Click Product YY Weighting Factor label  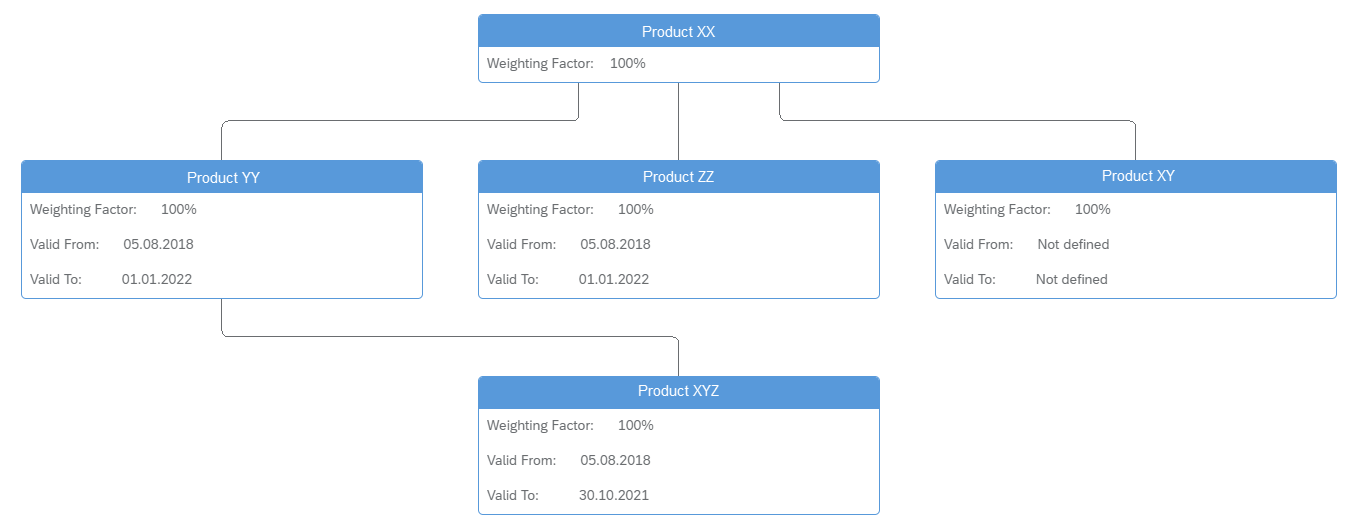pos(83,209)
